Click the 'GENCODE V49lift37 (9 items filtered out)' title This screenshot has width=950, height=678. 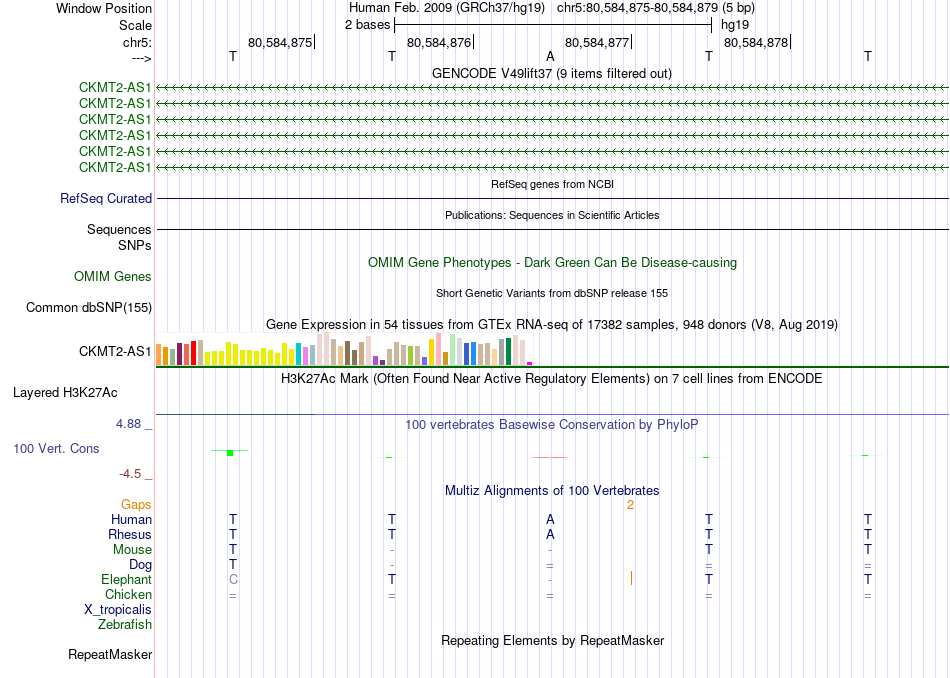tap(552, 73)
